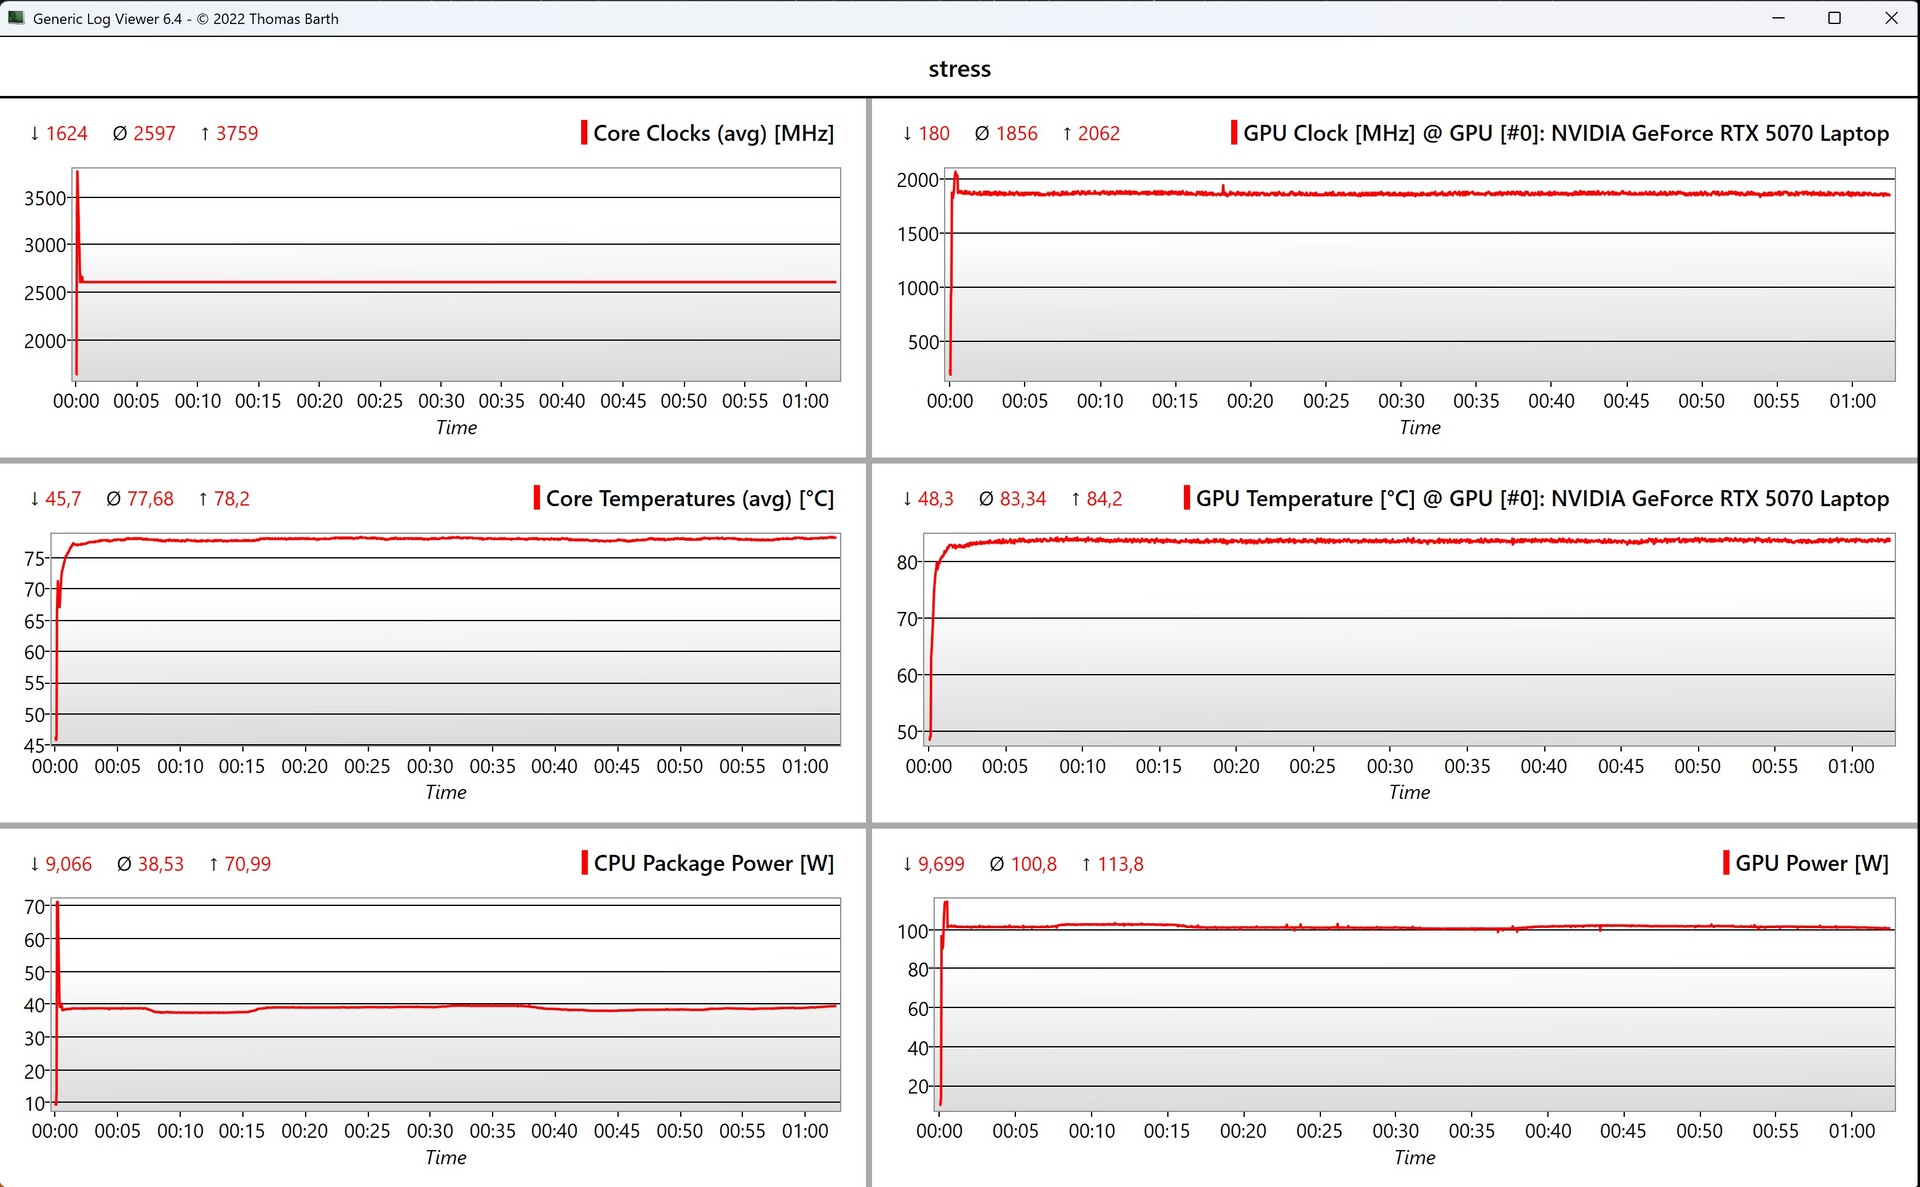Click the Core Clocks maximum value 3759

point(236,133)
